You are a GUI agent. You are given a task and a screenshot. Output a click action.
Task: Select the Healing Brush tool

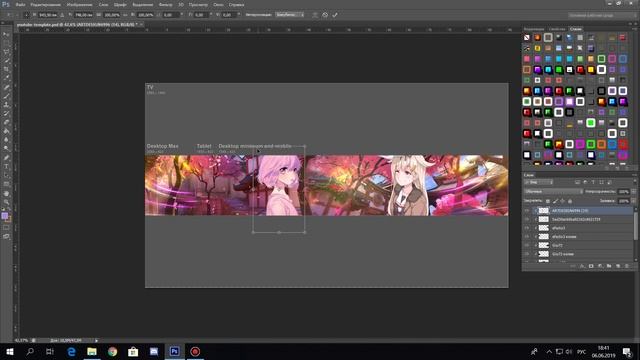pos(6,87)
